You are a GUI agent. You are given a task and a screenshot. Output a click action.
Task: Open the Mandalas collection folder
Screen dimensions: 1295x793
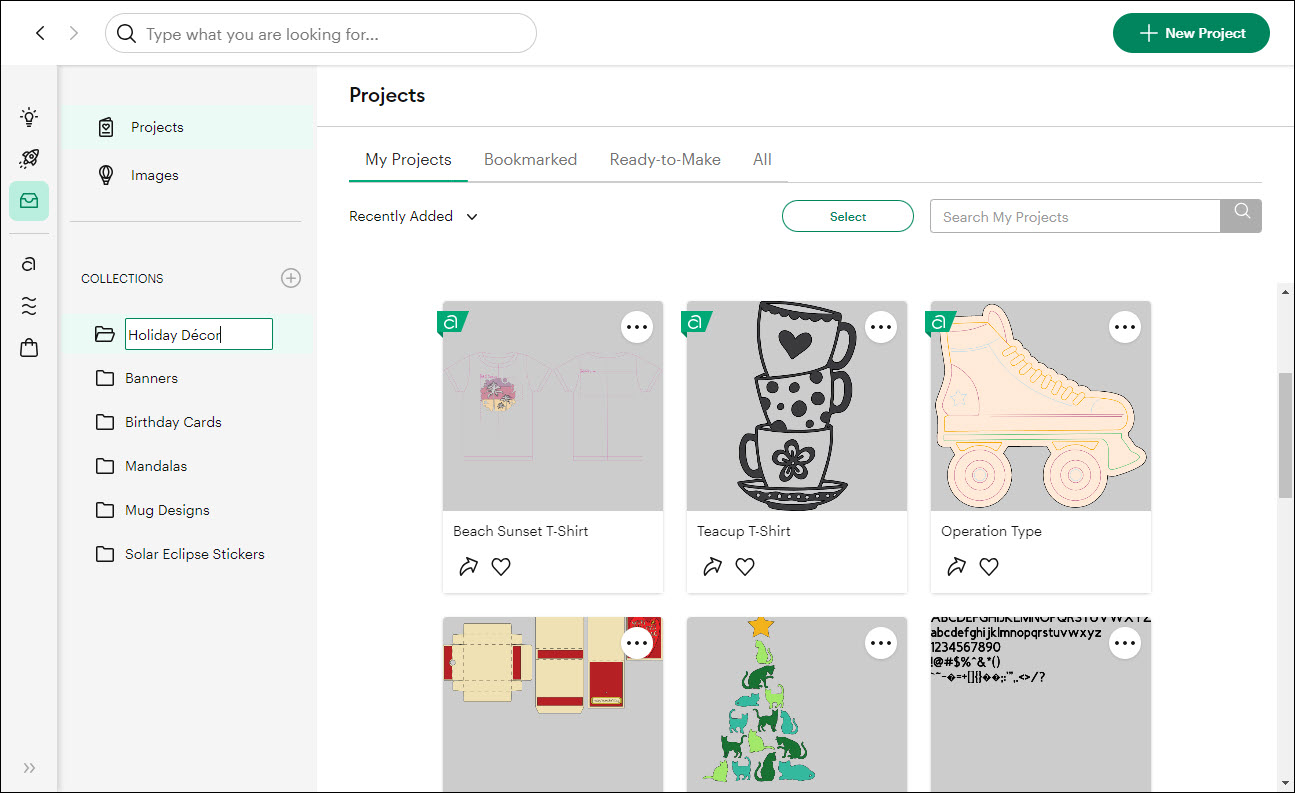(x=155, y=466)
